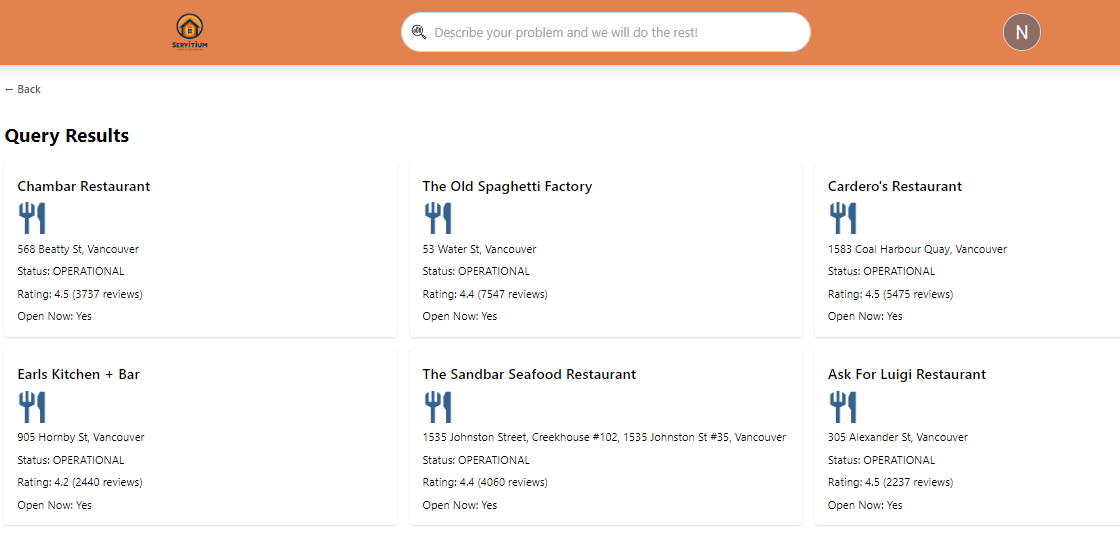Click Earls Kitchen's Open Now: Yes
Screen dimensions: 1120x552
(54, 505)
